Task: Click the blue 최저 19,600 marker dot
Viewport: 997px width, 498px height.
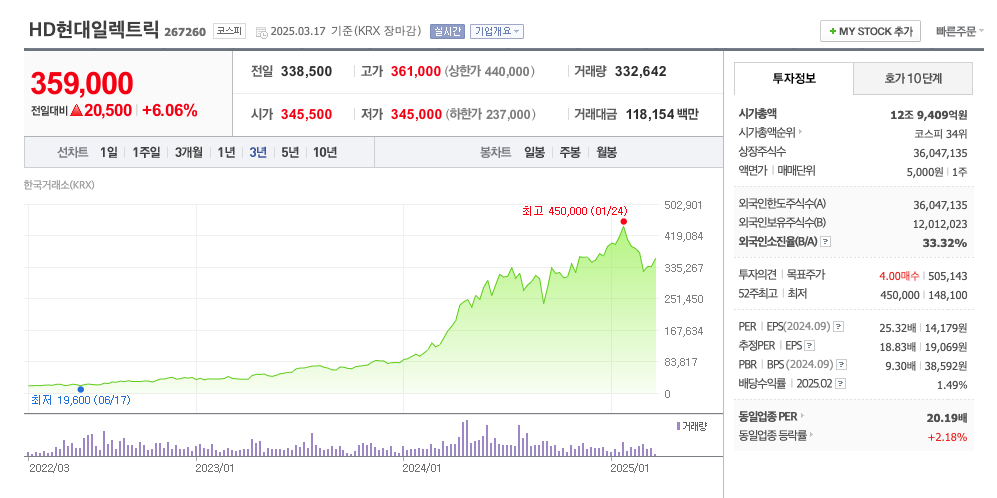Action: pos(80,389)
